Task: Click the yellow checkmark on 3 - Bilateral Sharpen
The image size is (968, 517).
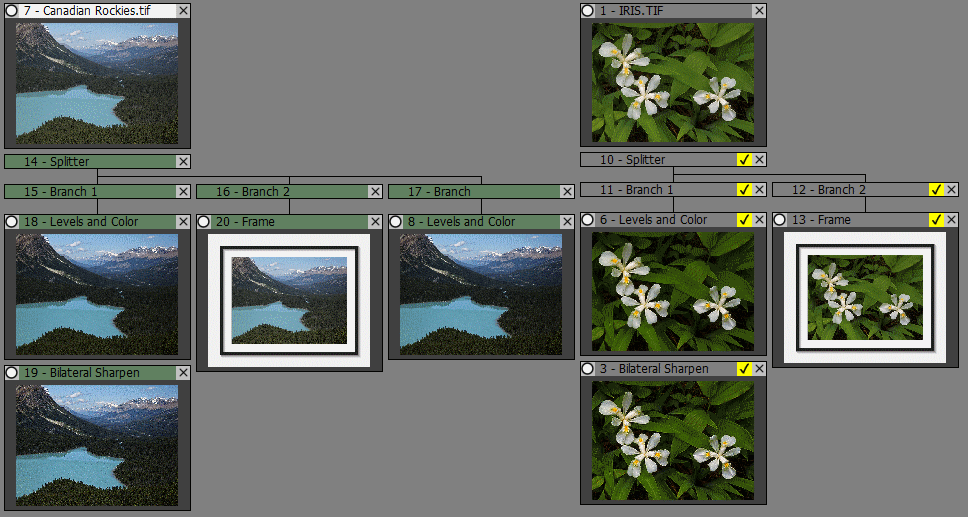Action: [744, 369]
